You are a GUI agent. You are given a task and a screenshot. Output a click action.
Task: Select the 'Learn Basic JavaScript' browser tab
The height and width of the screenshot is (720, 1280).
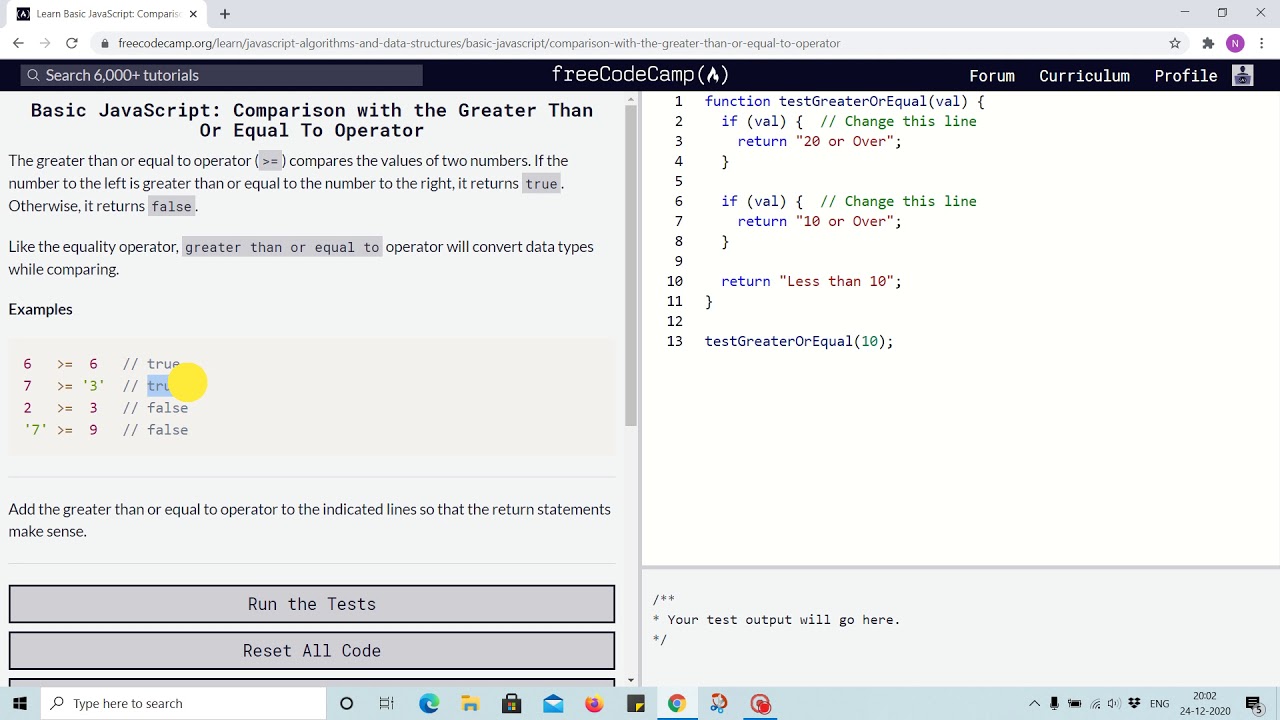point(108,14)
